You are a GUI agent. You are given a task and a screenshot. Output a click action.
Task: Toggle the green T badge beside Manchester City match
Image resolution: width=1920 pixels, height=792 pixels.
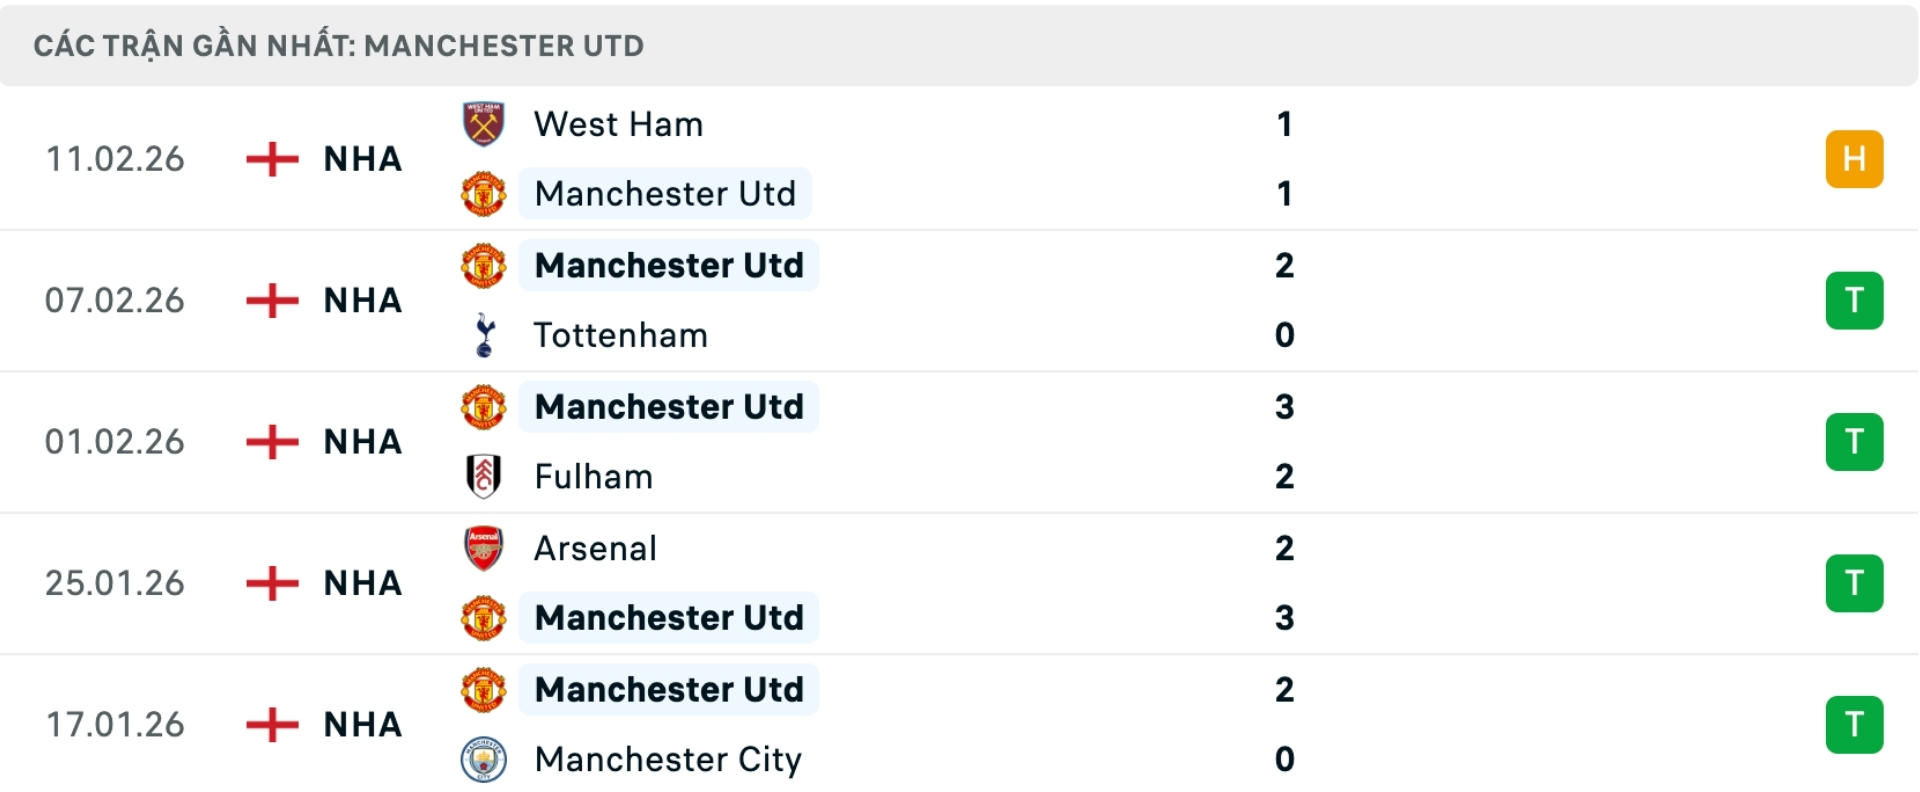pos(1855,725)
